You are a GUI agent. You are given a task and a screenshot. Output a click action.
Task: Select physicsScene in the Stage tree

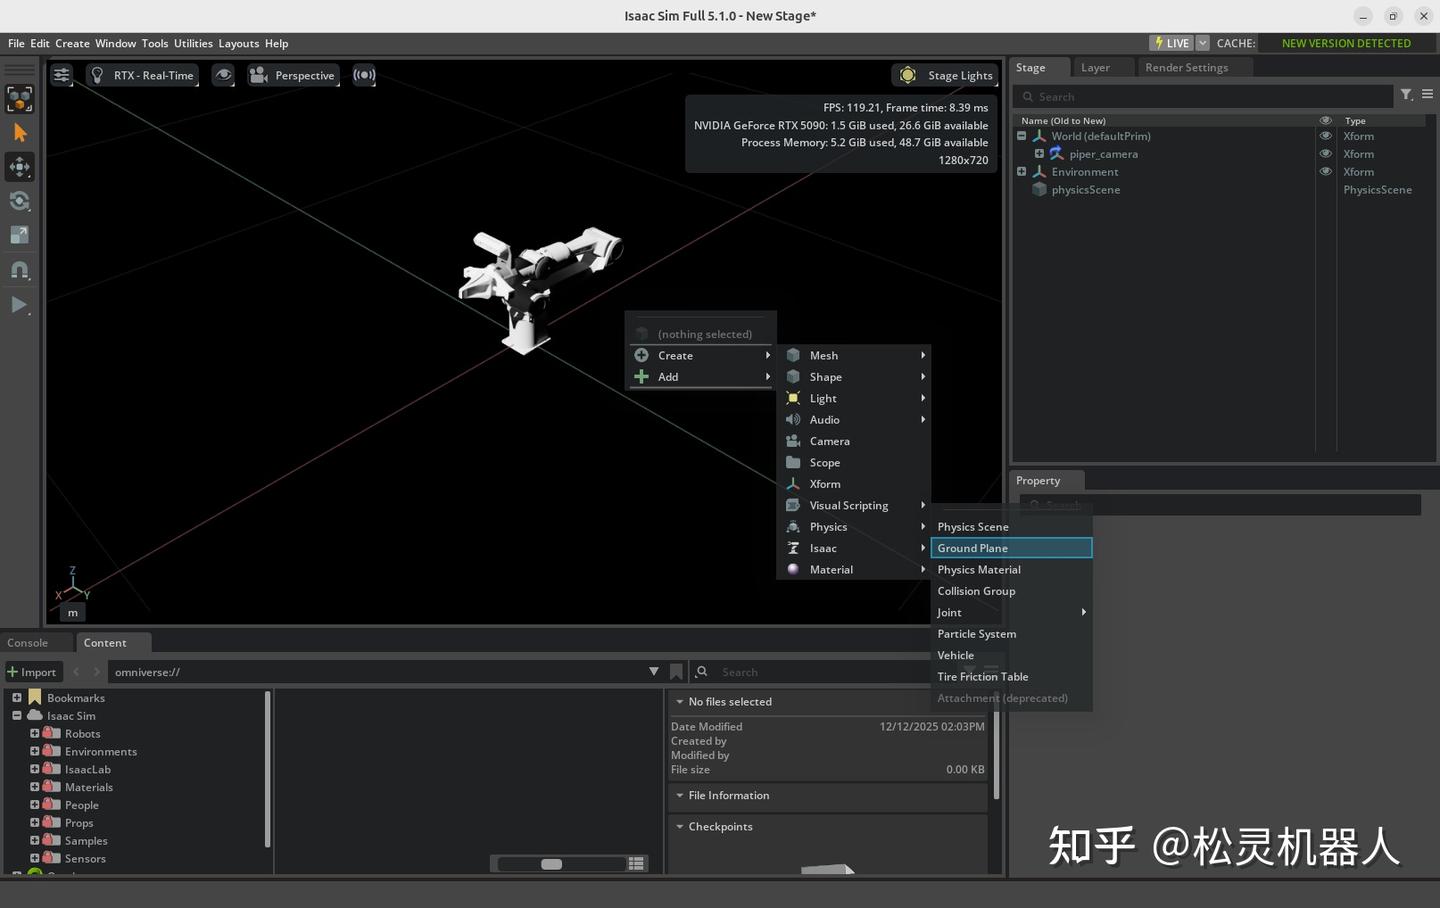click(1085, 190)
